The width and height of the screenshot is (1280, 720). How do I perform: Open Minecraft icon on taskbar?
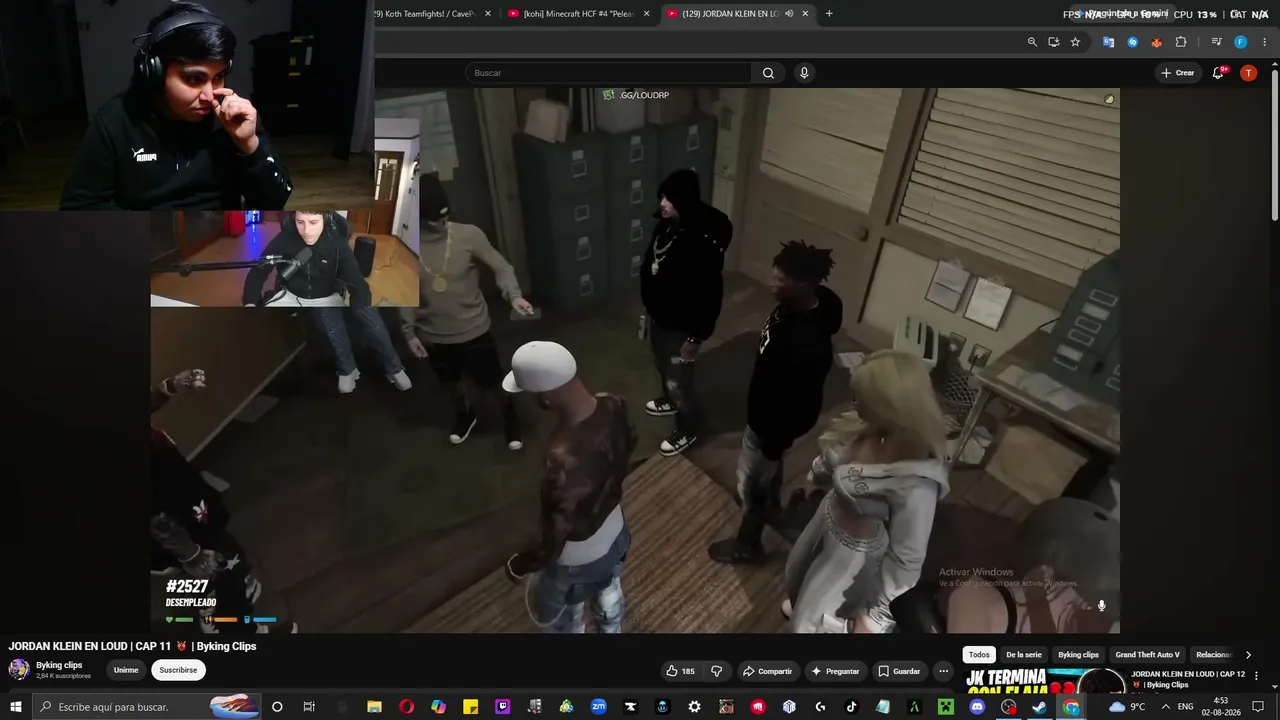946,707
